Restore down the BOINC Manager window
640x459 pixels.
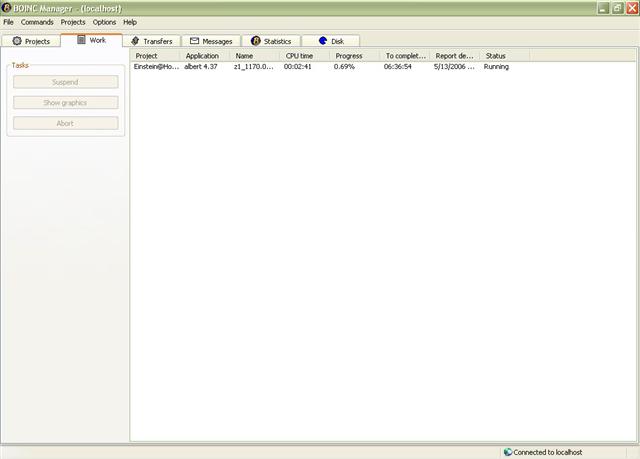[618, 8]
